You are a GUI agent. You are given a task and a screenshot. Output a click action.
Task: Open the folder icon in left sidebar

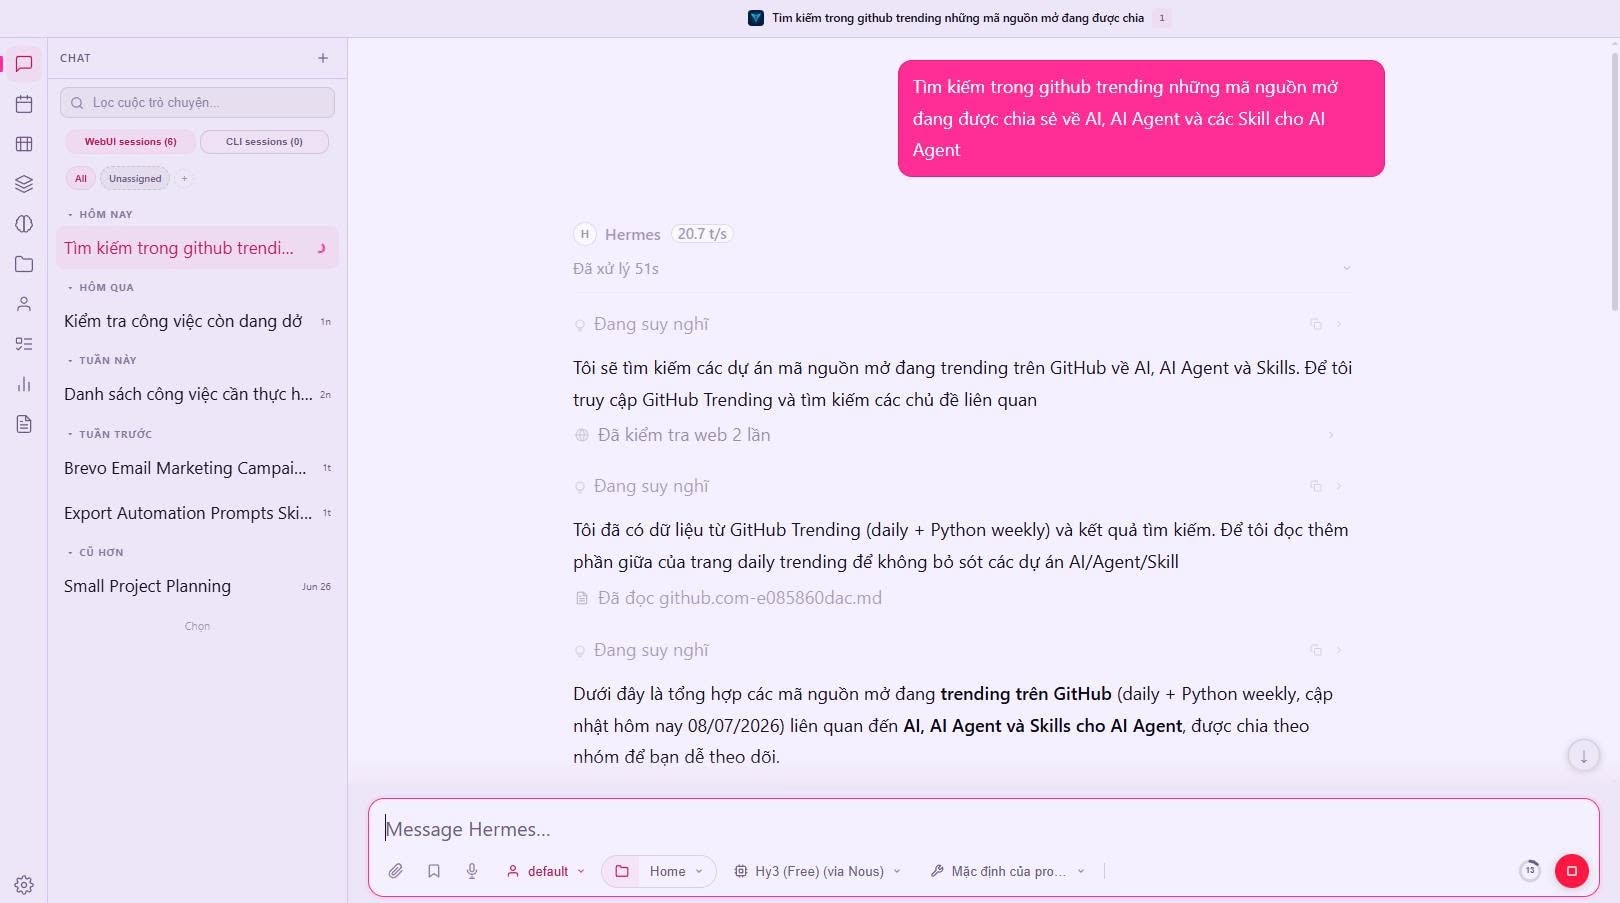pos(24,264)
